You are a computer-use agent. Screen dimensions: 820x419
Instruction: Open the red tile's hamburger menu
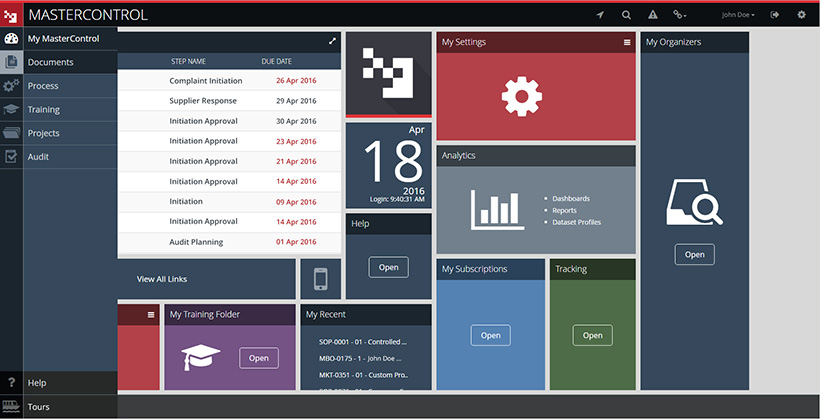pyautogui.click(x=151, y=315)
